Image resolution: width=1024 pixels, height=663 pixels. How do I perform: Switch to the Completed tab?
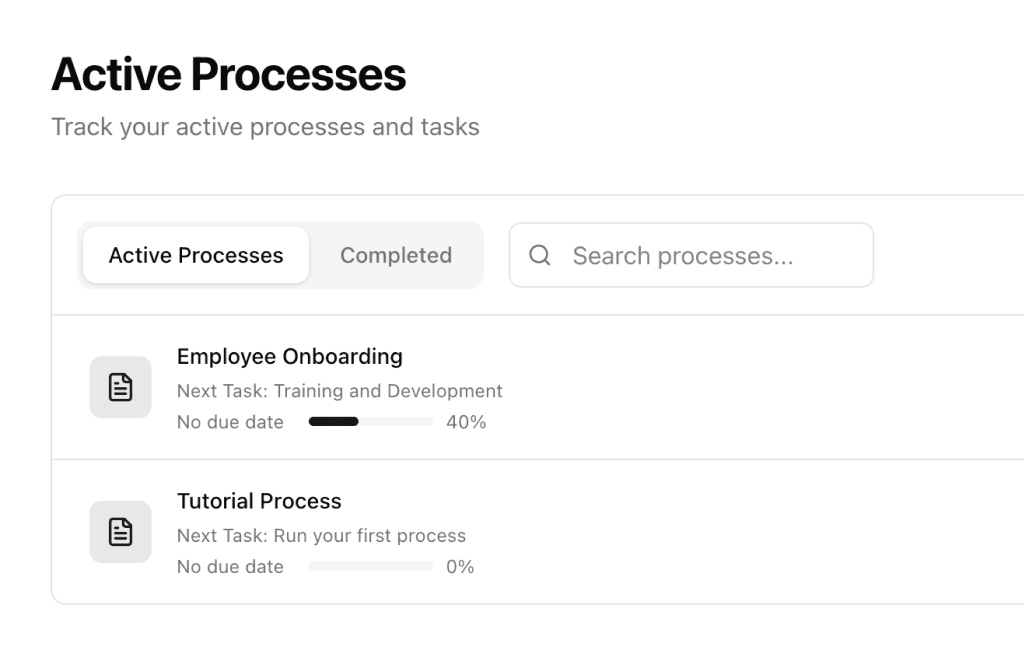coord(396,255)
